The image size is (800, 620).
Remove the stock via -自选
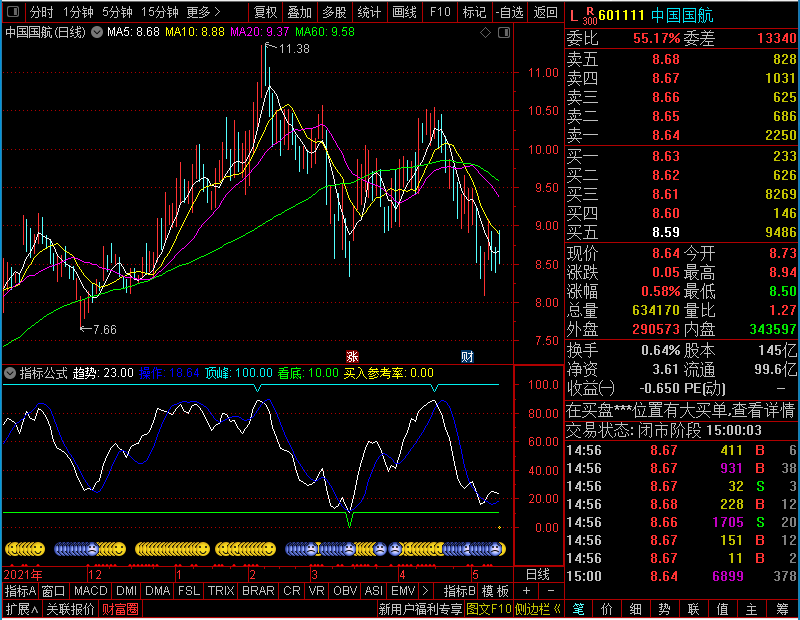click(509, 12)
